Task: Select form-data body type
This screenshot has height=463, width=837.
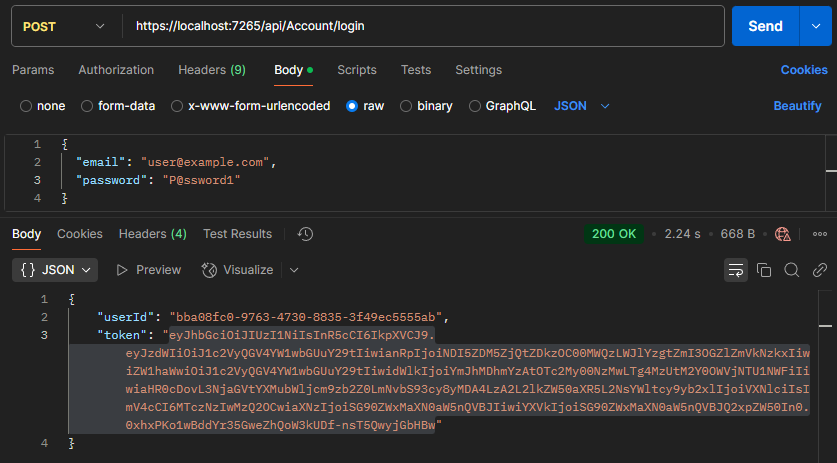Action: tap(87, 106)
